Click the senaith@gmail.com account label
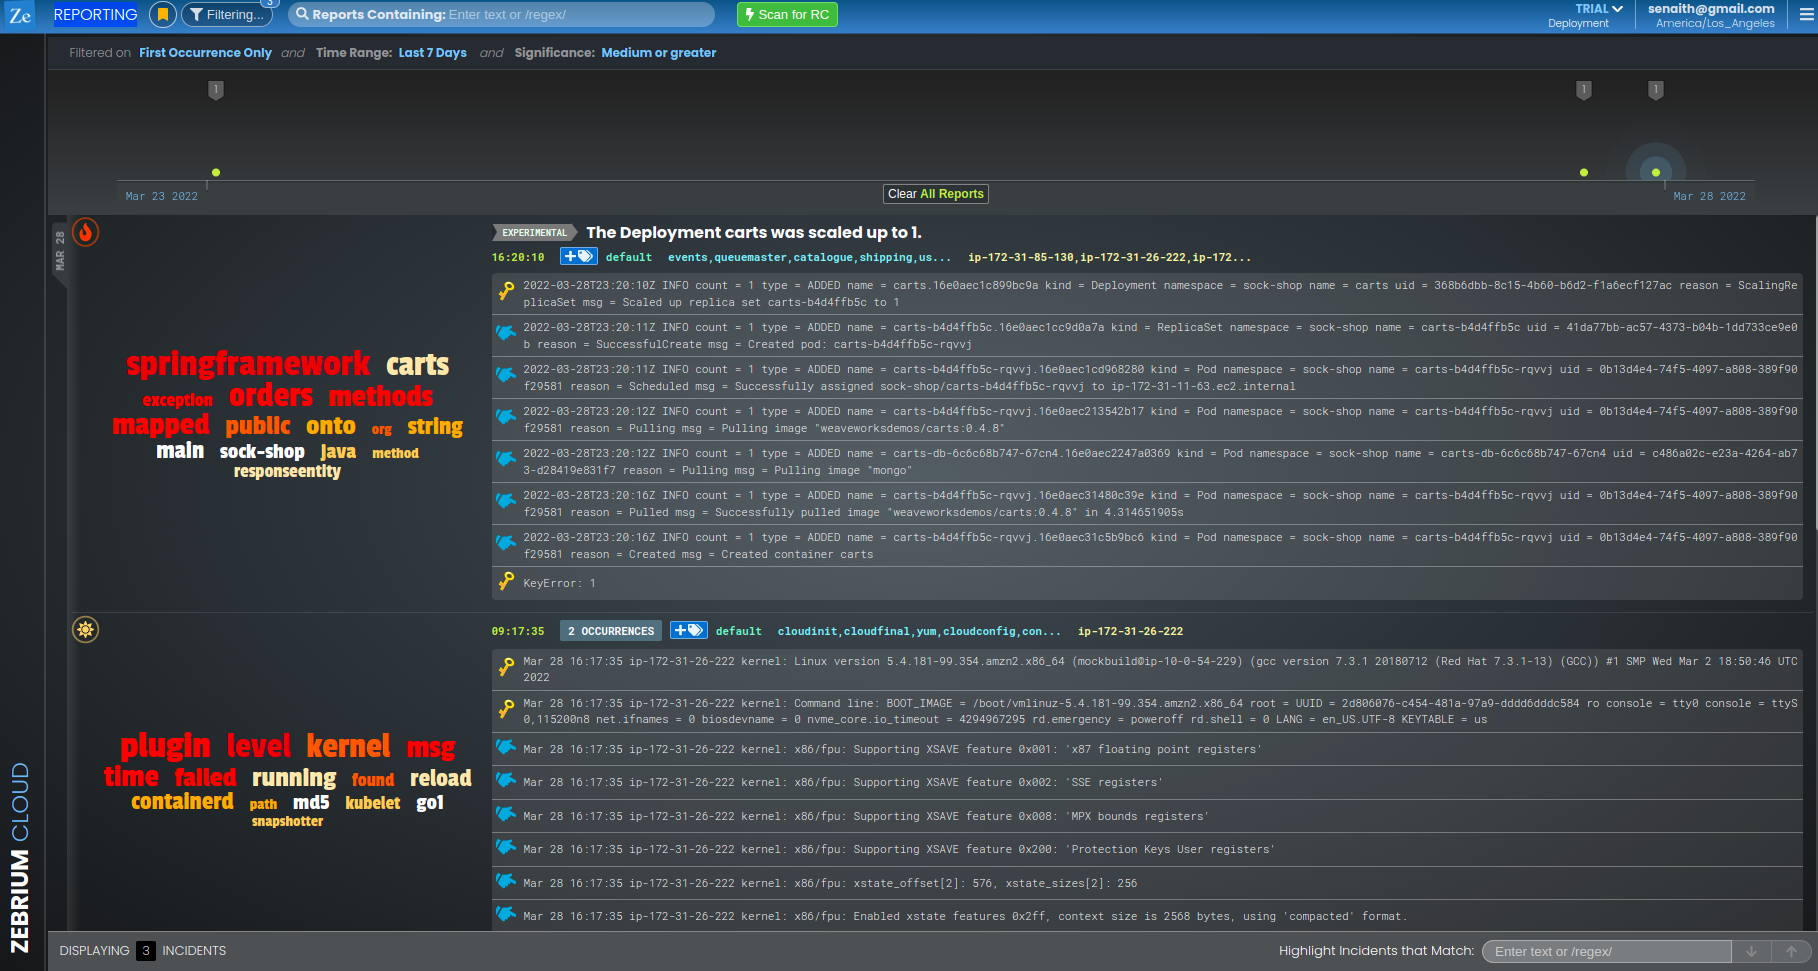Image resolution: width=1818 pixels, height=971 pixels. coord(1711,9)
